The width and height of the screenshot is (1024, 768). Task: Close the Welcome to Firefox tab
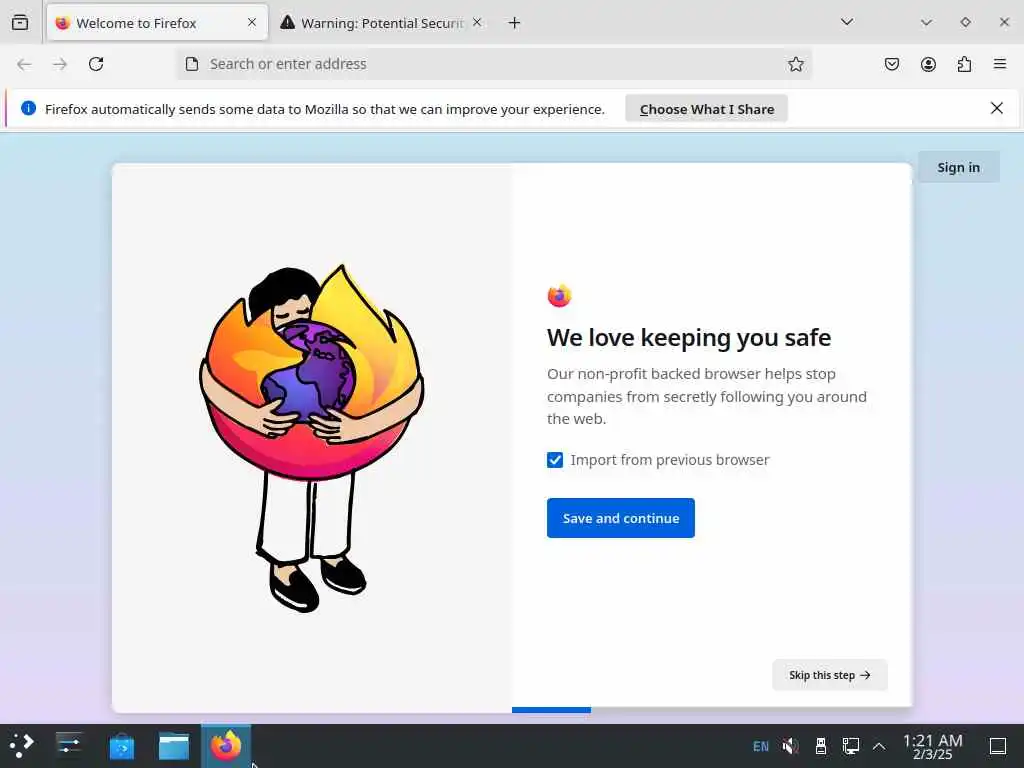pyautogui.click(x=252, y=23)
